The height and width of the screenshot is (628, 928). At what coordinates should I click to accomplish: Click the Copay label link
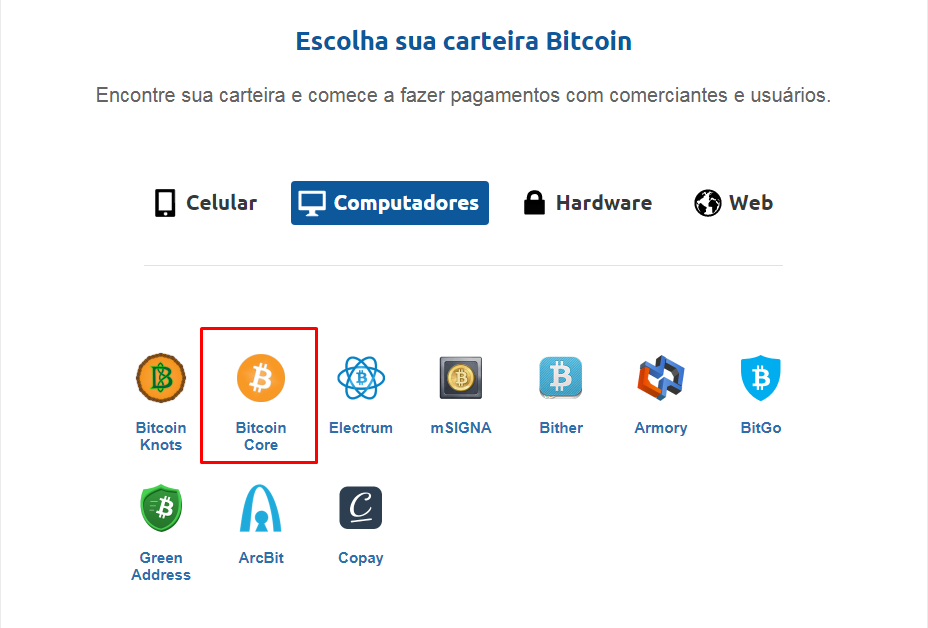[x=361, y=558]
